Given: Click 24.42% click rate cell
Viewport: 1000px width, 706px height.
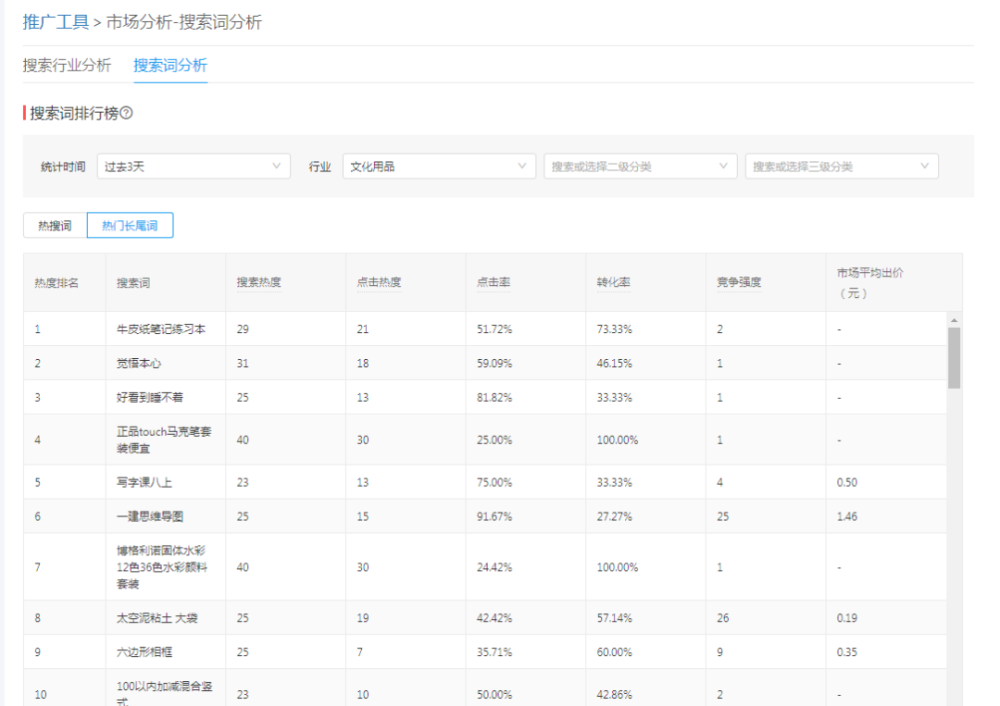Looking at the screenshot, I should coord(494,567).
